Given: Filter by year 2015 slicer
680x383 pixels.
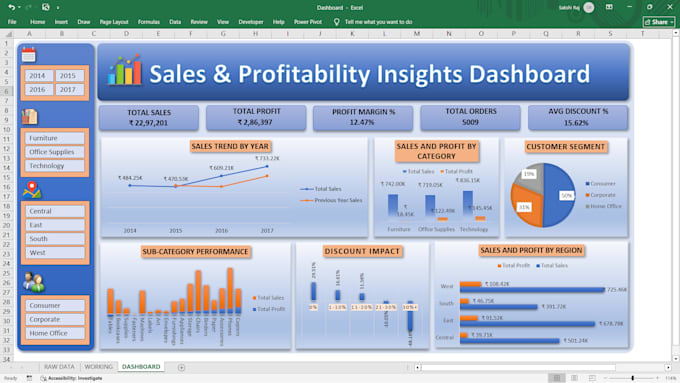Looking at the screenshot, I should tap(69, 75).
